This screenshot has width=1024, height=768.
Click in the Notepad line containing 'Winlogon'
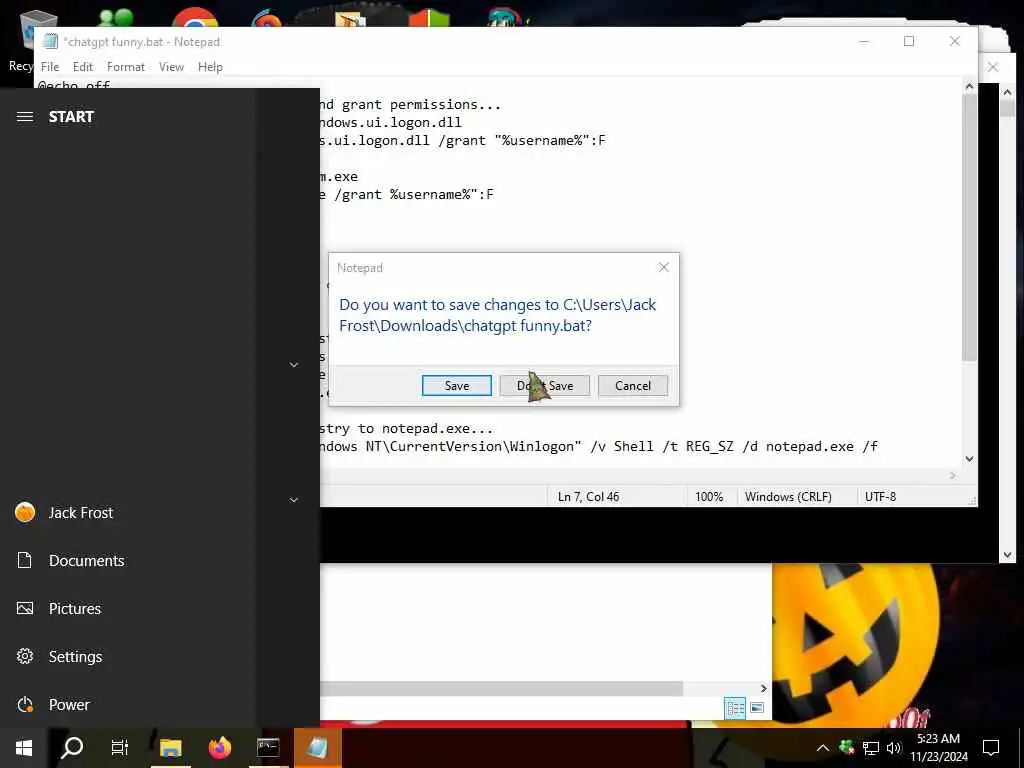pos(599,447)
